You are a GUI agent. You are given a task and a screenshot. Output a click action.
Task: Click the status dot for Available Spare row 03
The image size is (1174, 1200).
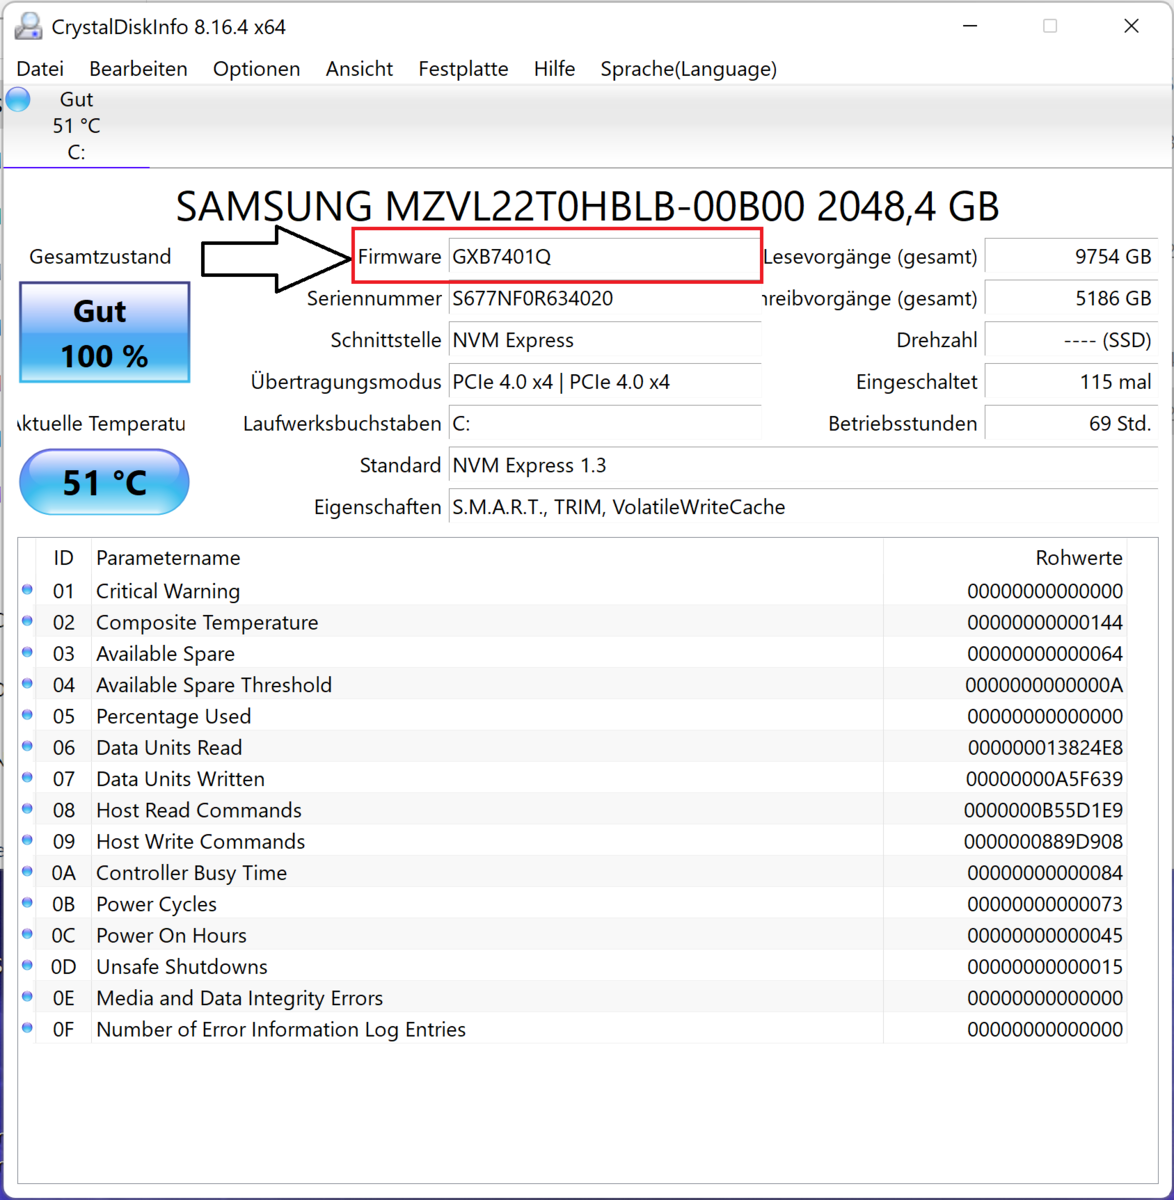tap(27, 653)
